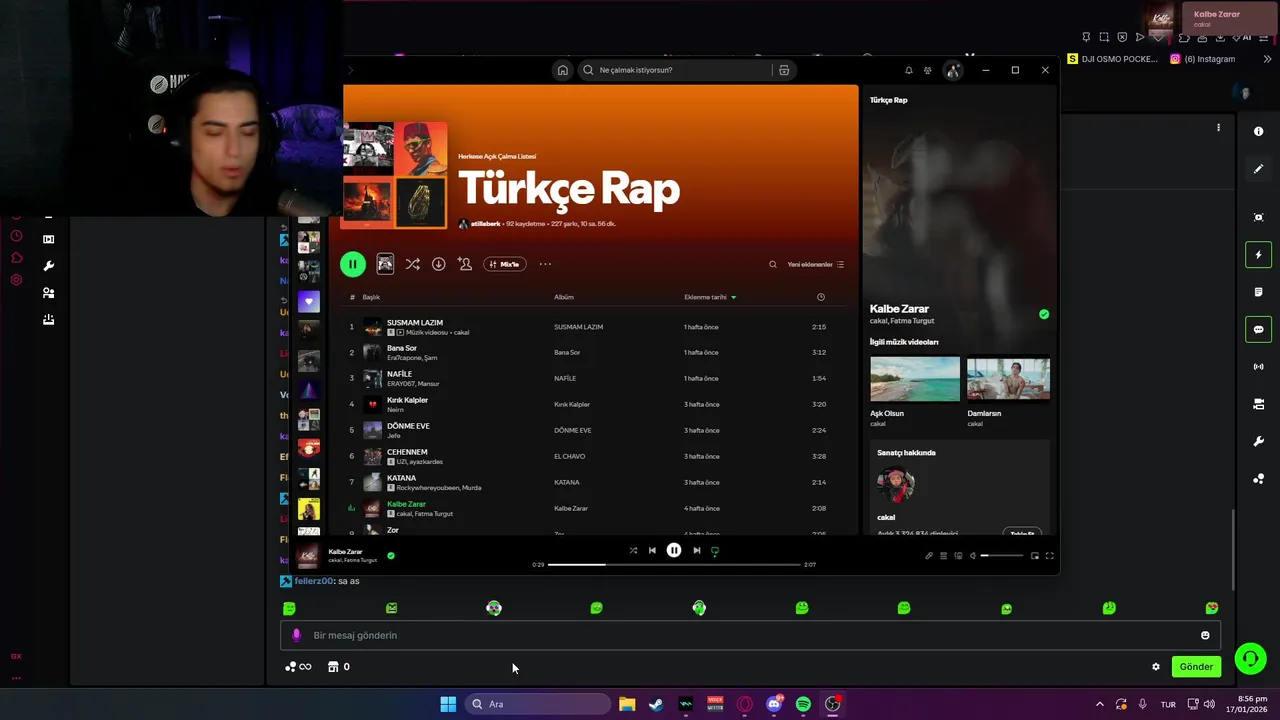1280x720 pixels.
Task: Pause the Türkçe Rap playlist with the green button
Action: tap(352, 264)
